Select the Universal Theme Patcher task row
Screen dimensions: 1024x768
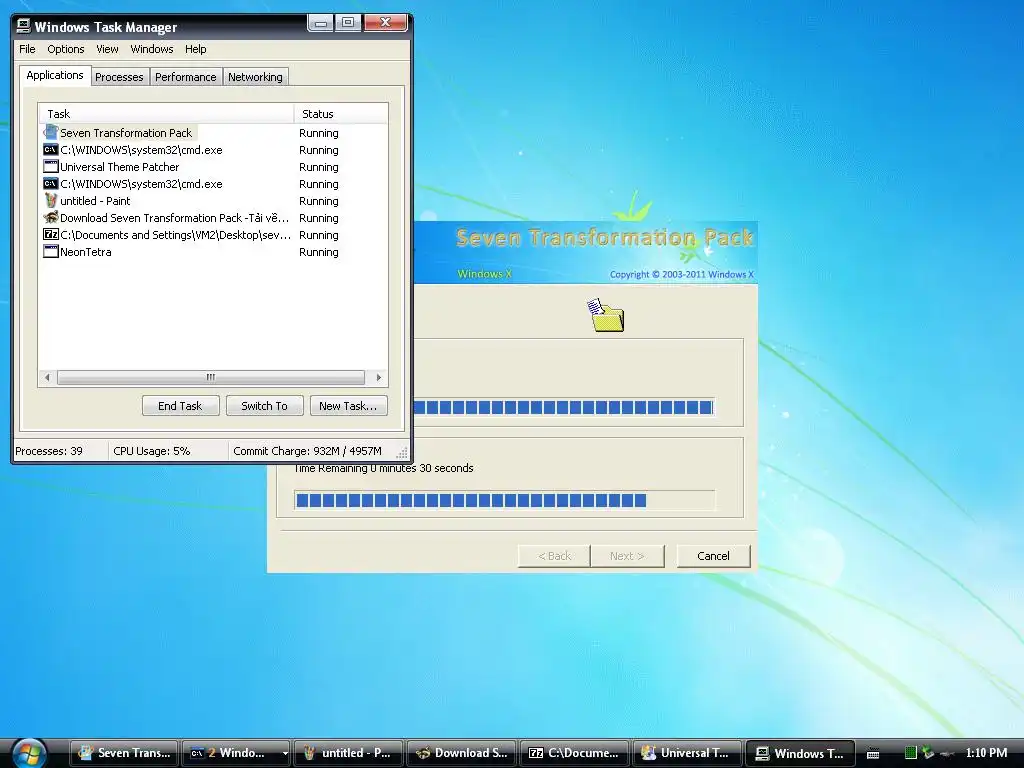point(214,167)
